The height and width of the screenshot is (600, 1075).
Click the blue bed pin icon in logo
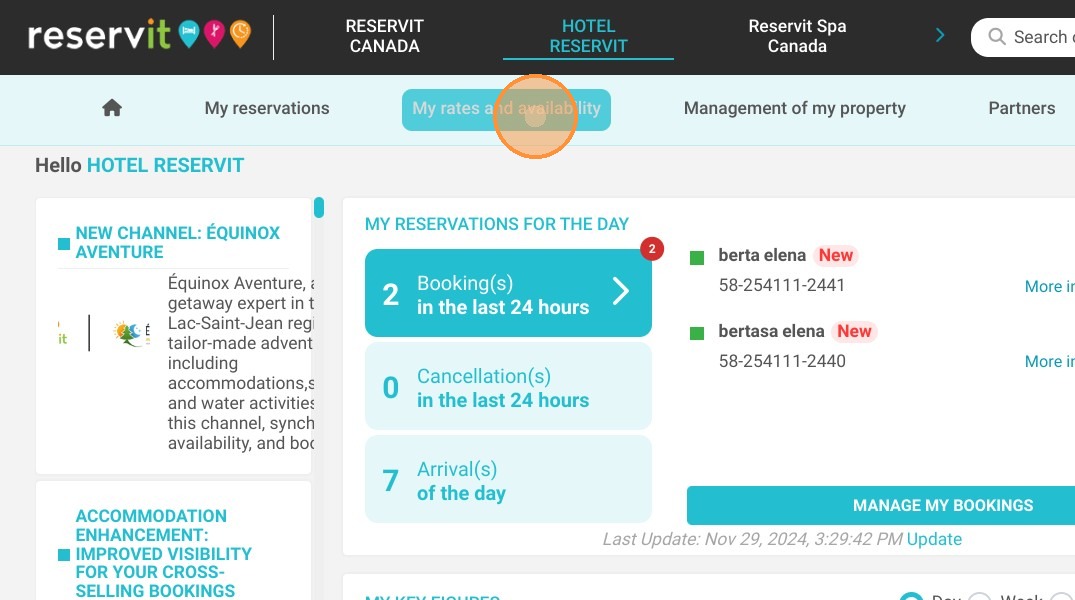[189, 34]
